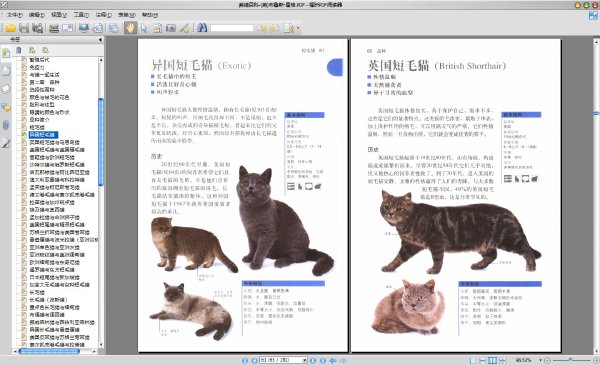
Task: Choose the Typewriter pencil tool
Action: click(x=184, y=28)
